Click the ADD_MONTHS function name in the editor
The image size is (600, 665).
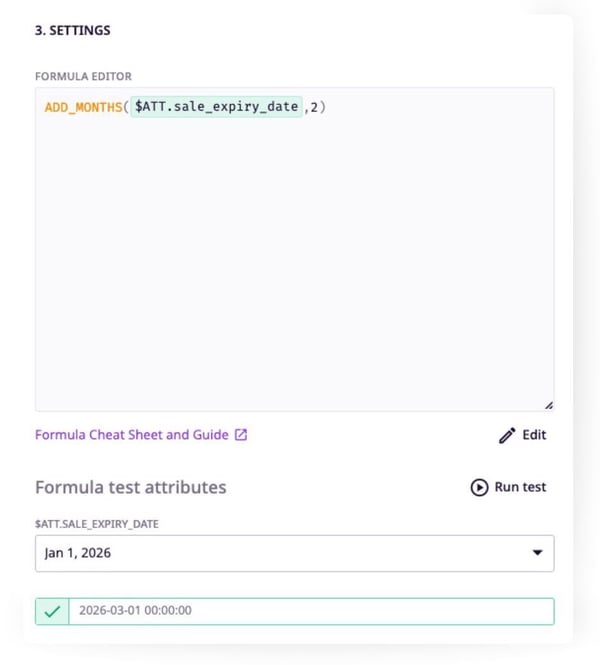83,107
